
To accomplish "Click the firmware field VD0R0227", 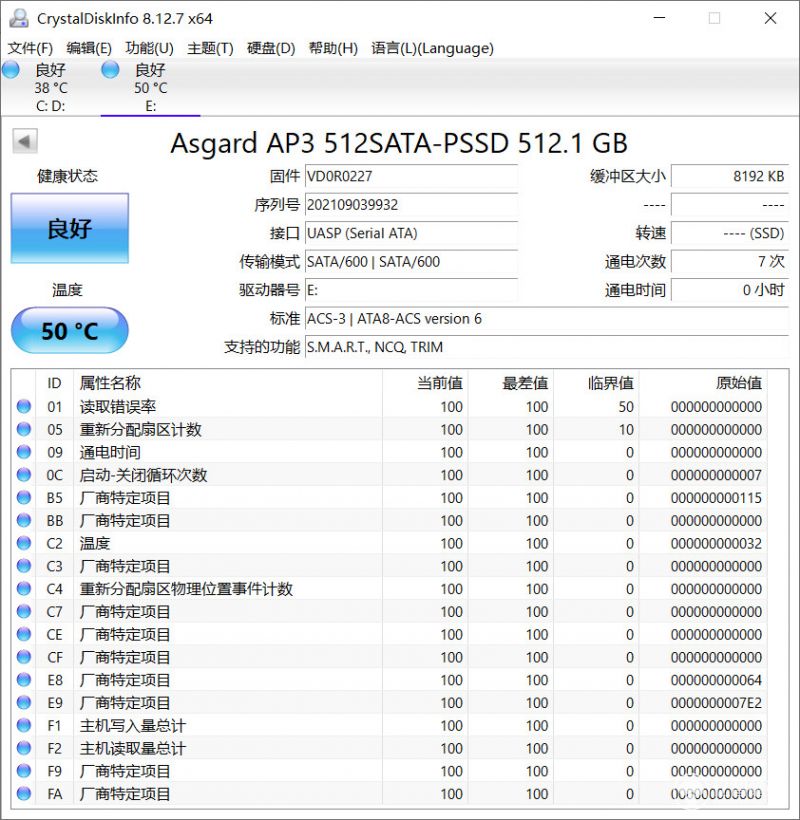I will coord(411,176).
